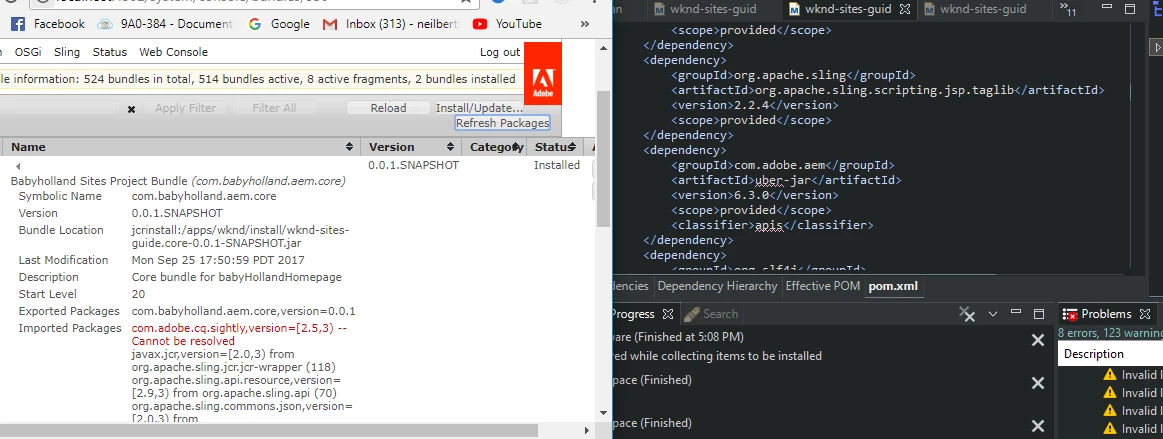This screenshot has width=1163, height=439.
Task: Click the Filter All button
Action: tap(274, 108)
